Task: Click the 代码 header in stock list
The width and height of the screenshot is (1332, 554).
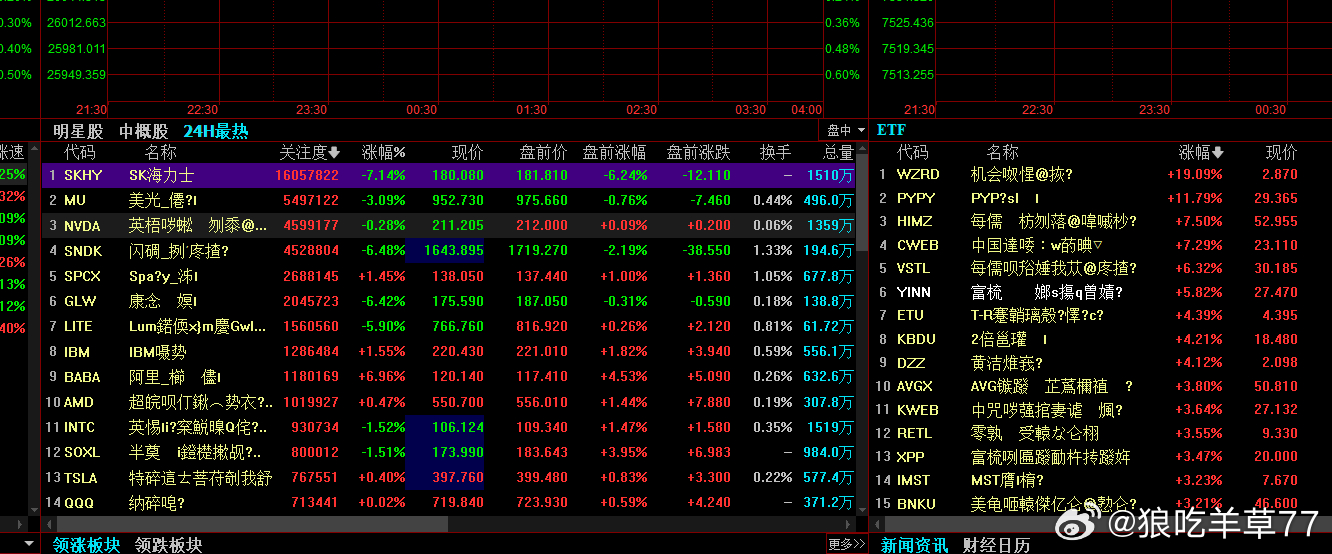Action: (x=80, y=153)
